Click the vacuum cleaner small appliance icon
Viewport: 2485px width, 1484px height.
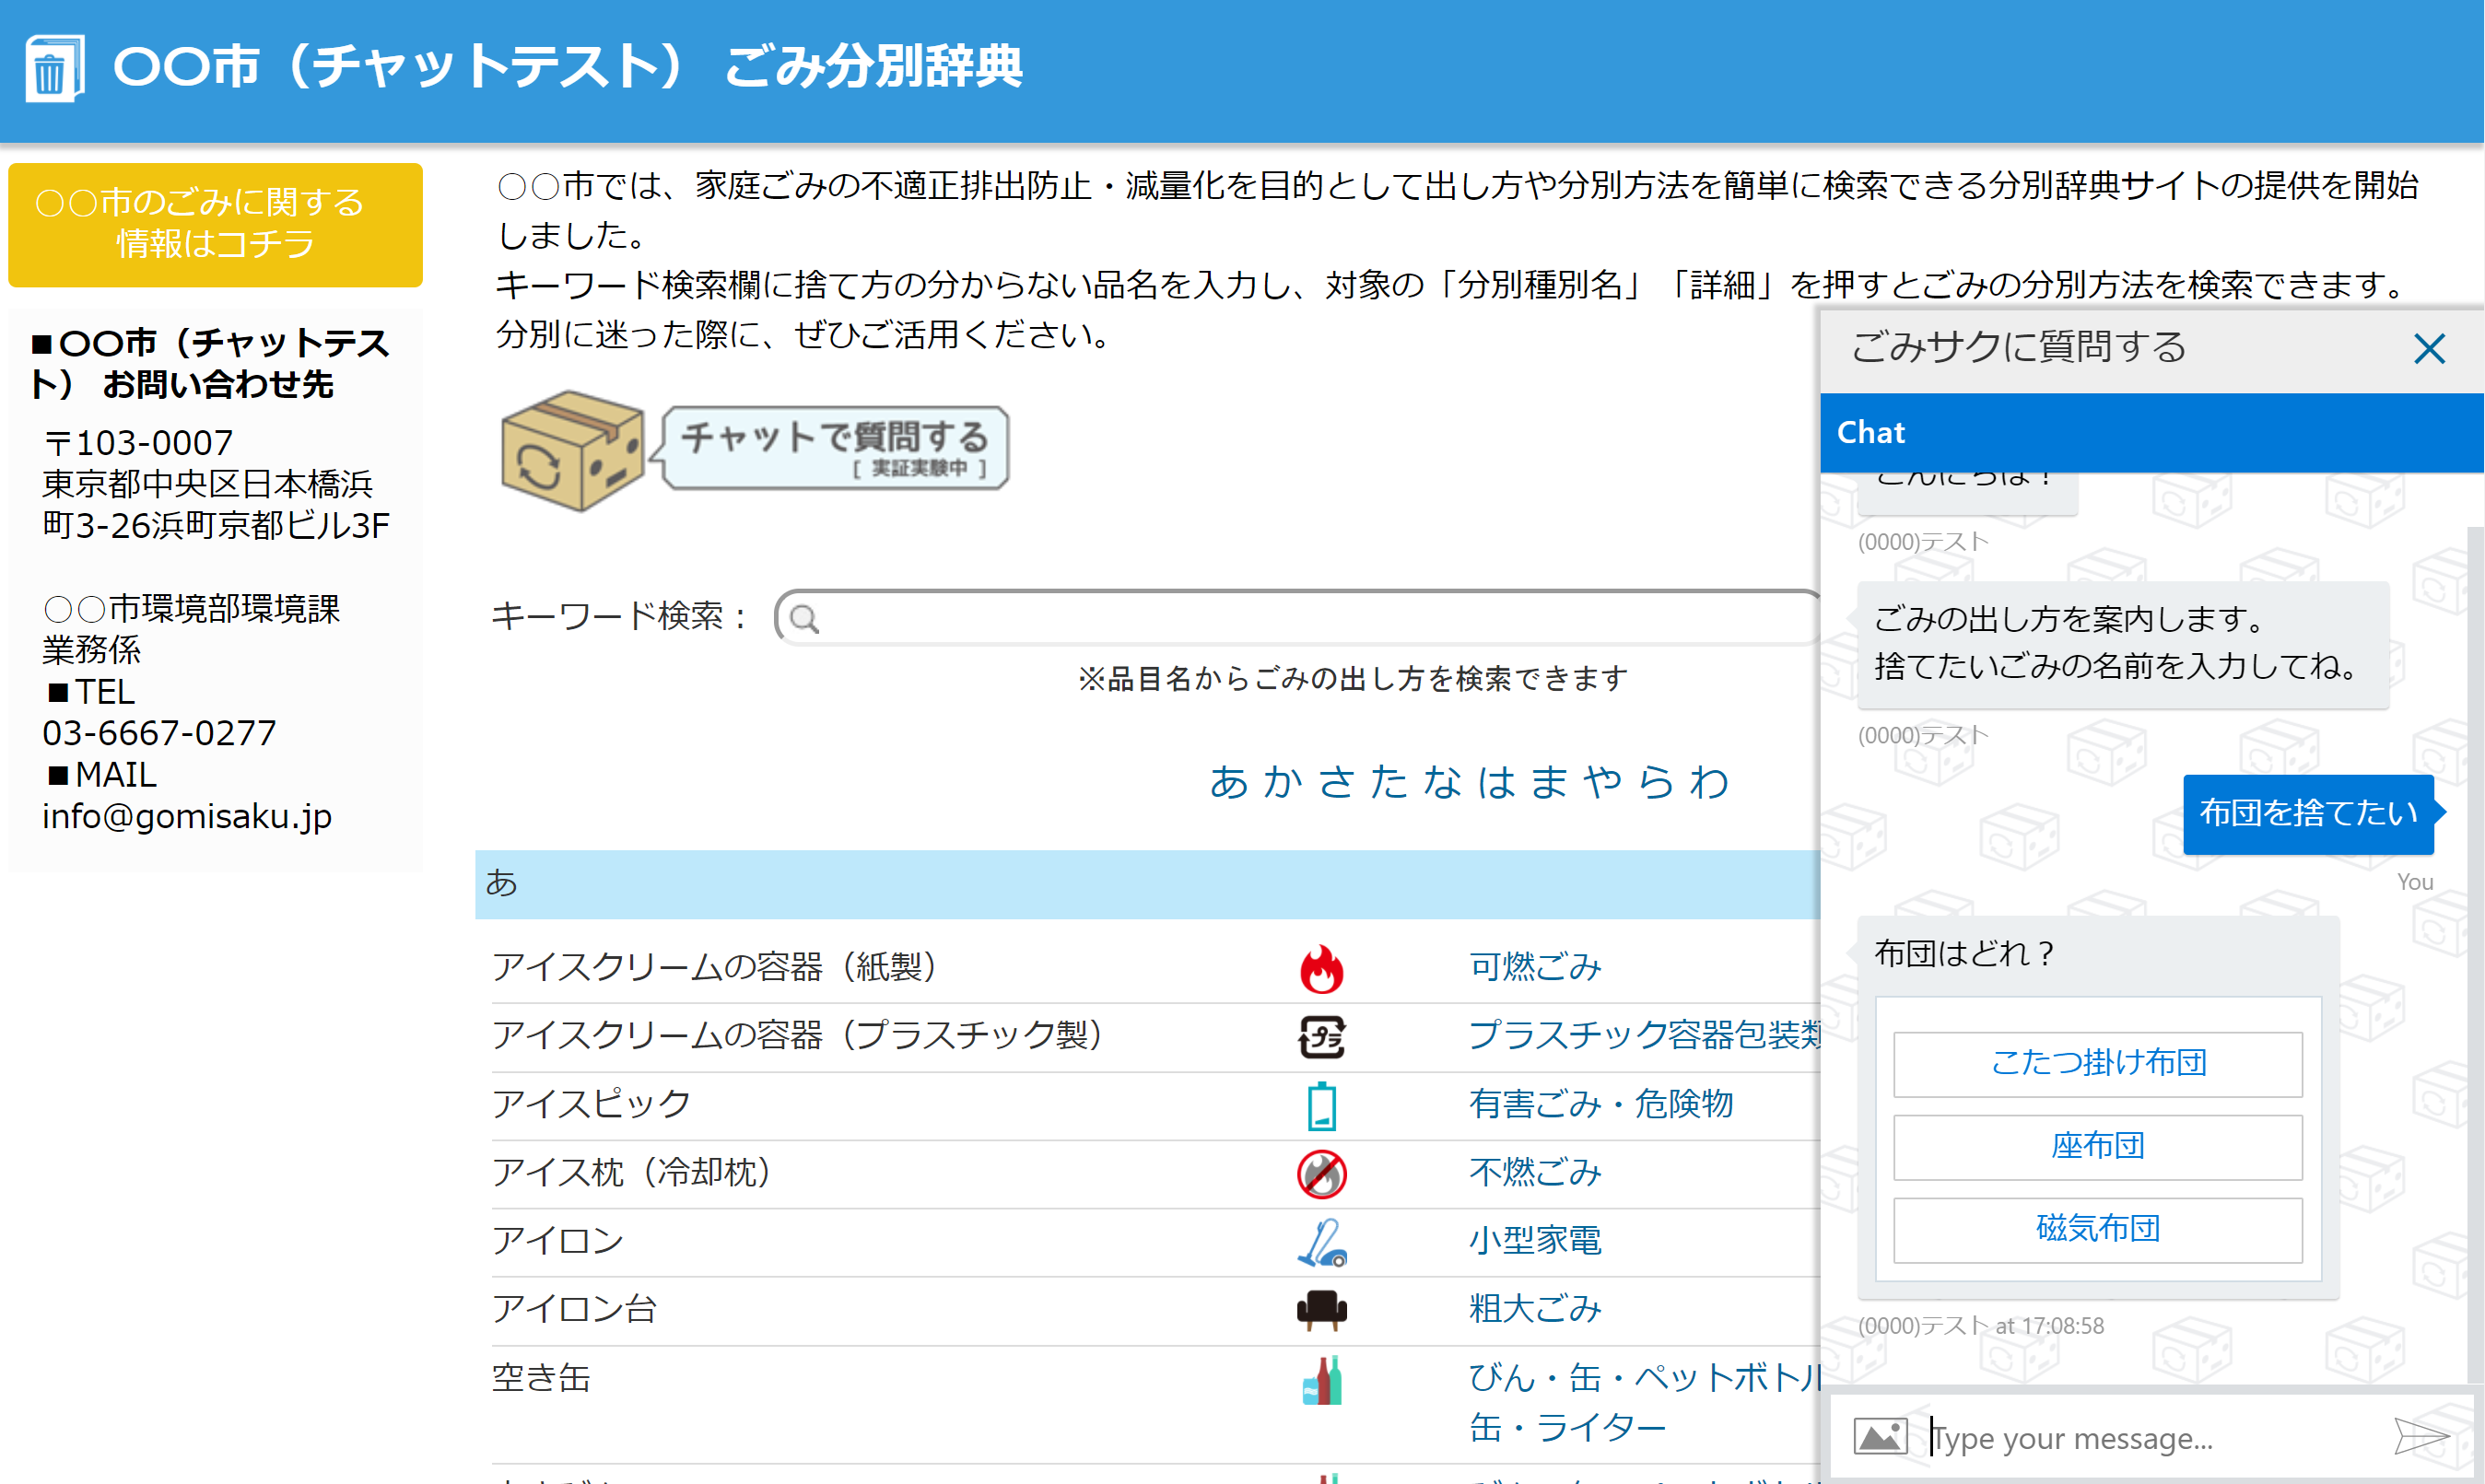pos(1321,1242)
